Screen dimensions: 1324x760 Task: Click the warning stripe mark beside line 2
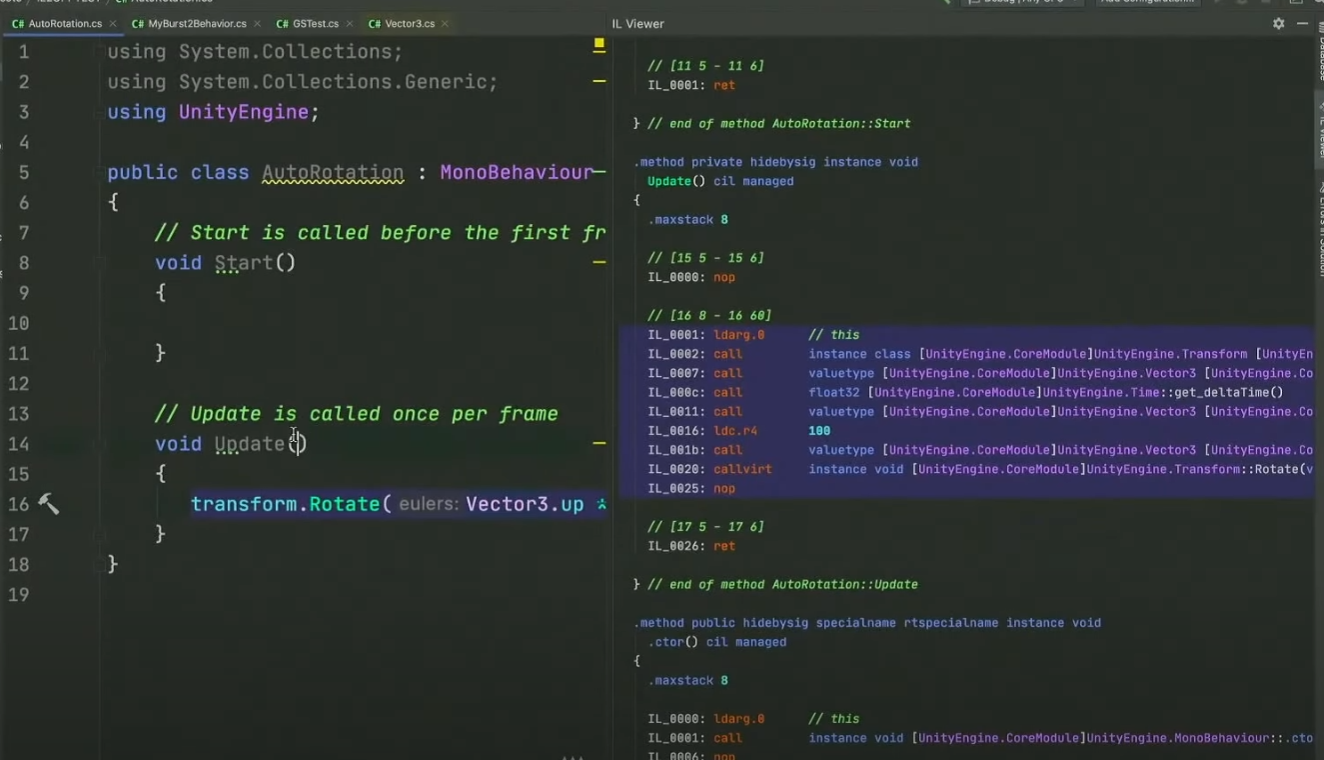(x=599, y=80)
